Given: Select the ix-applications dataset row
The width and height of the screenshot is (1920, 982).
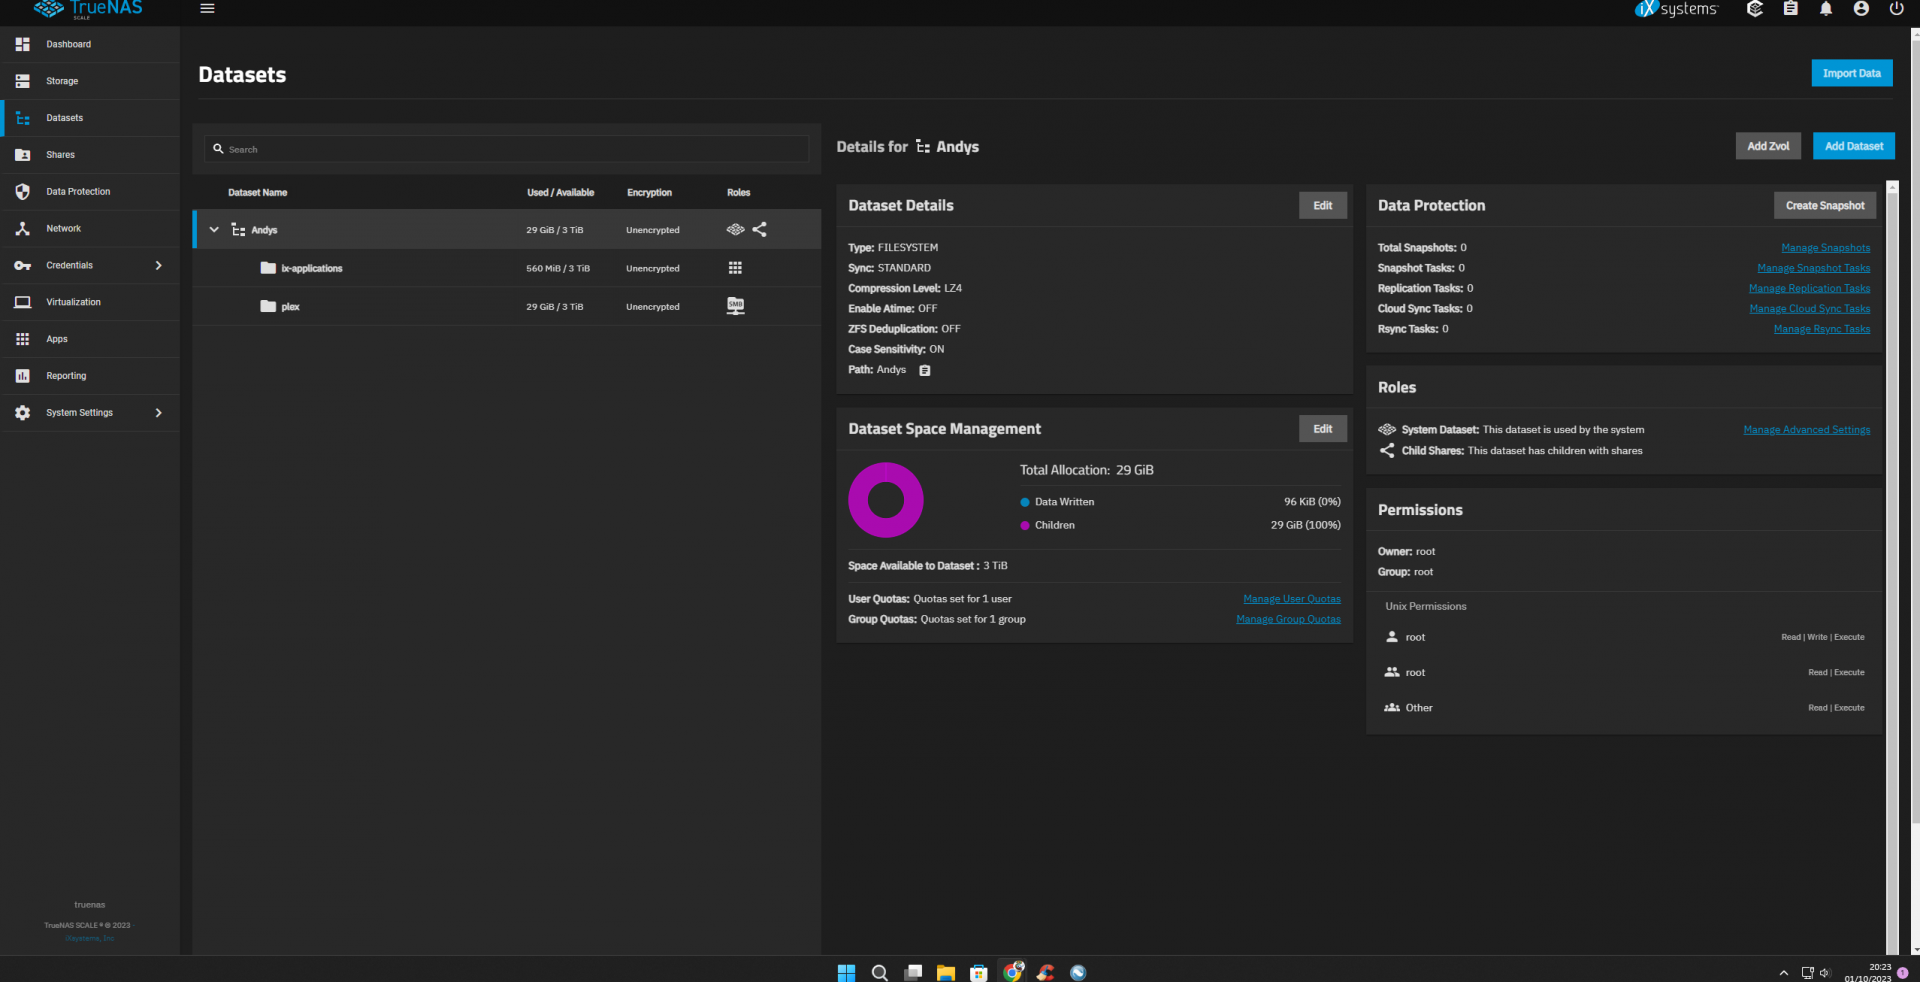Looking at the screenshot, I should [507, 268].
